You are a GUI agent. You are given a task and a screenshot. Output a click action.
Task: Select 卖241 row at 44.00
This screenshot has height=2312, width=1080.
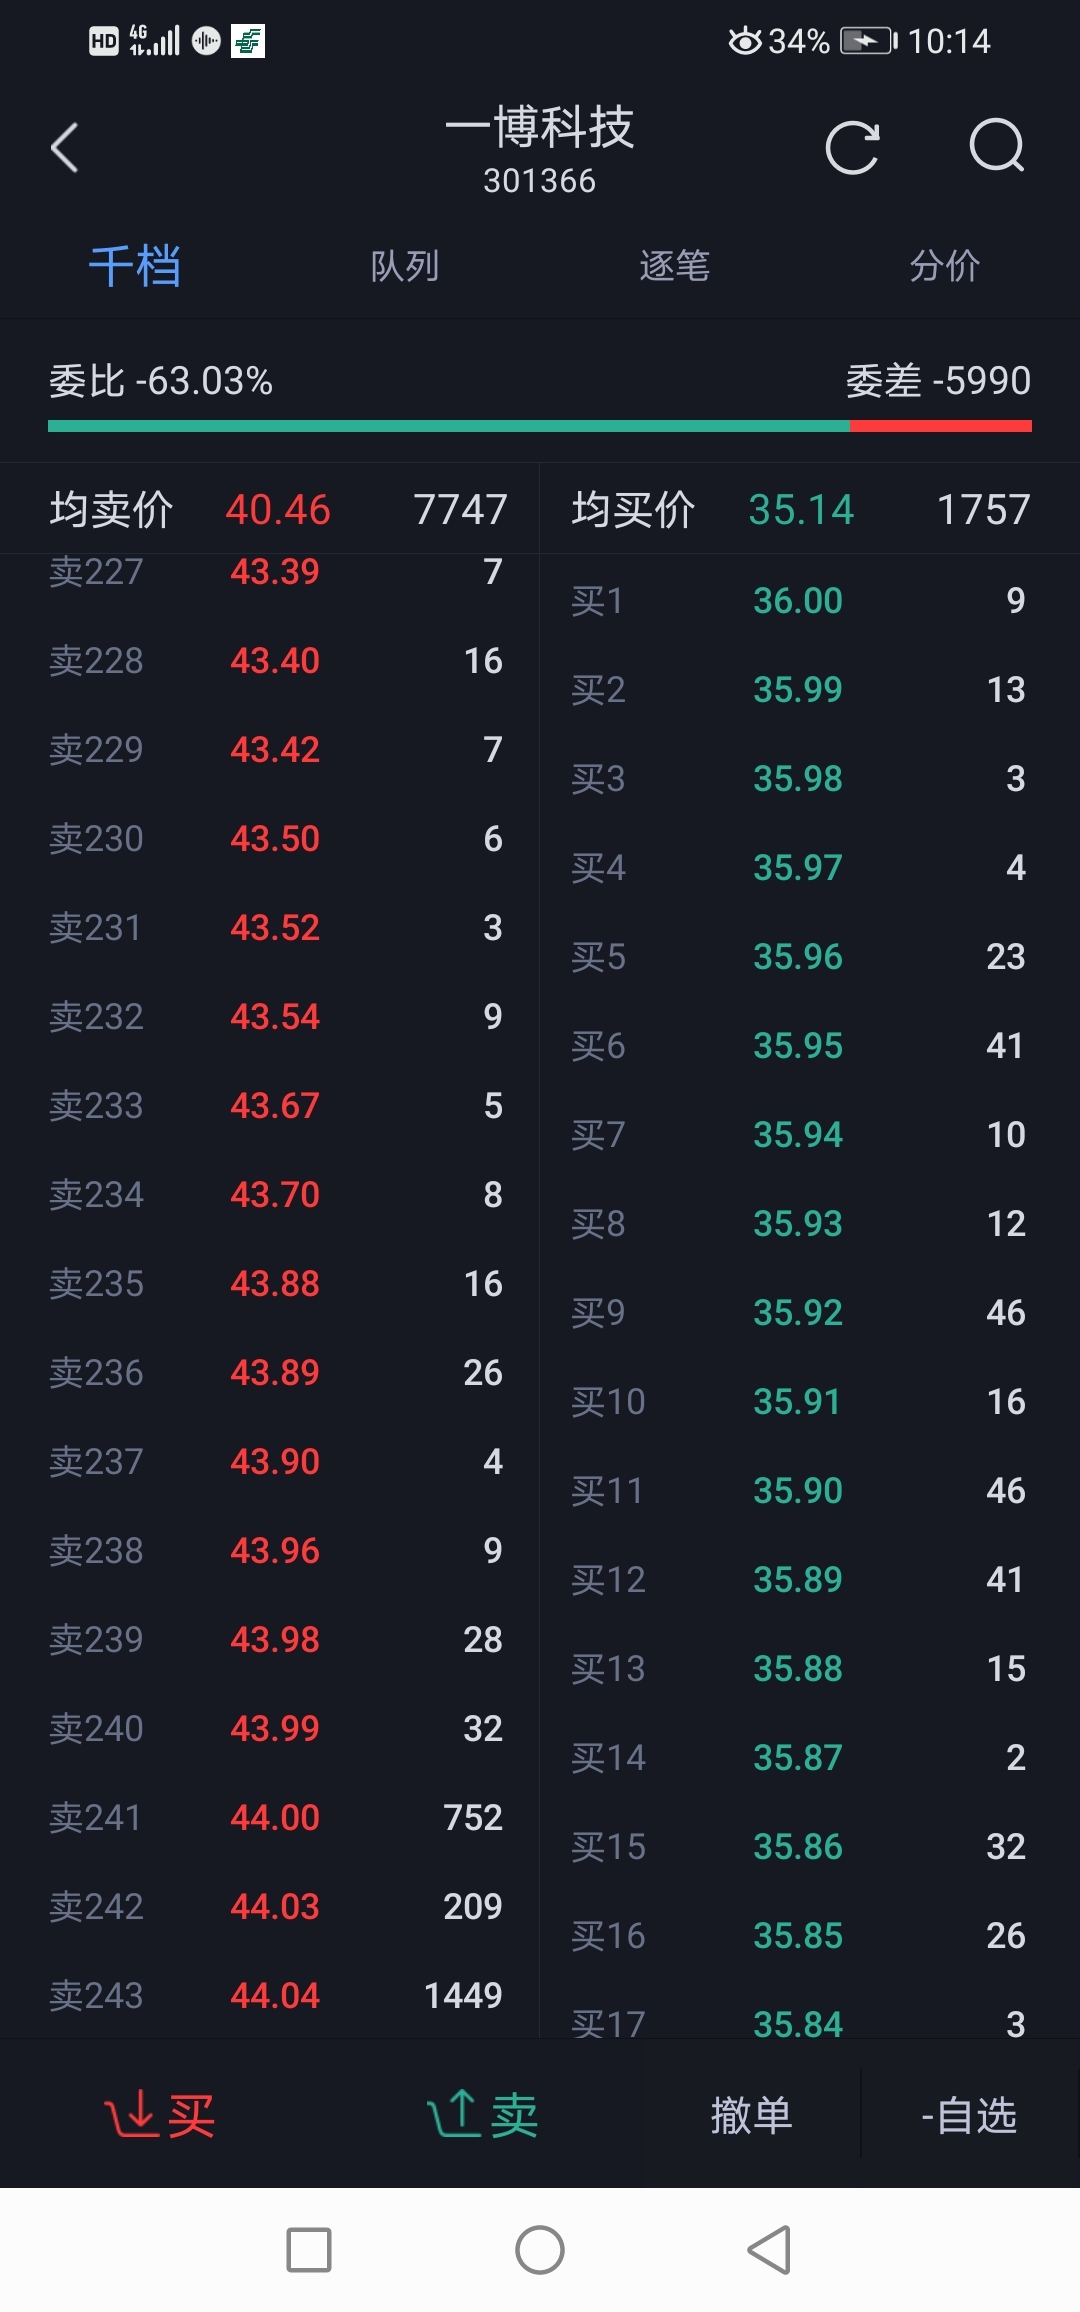coord(275,1817)
